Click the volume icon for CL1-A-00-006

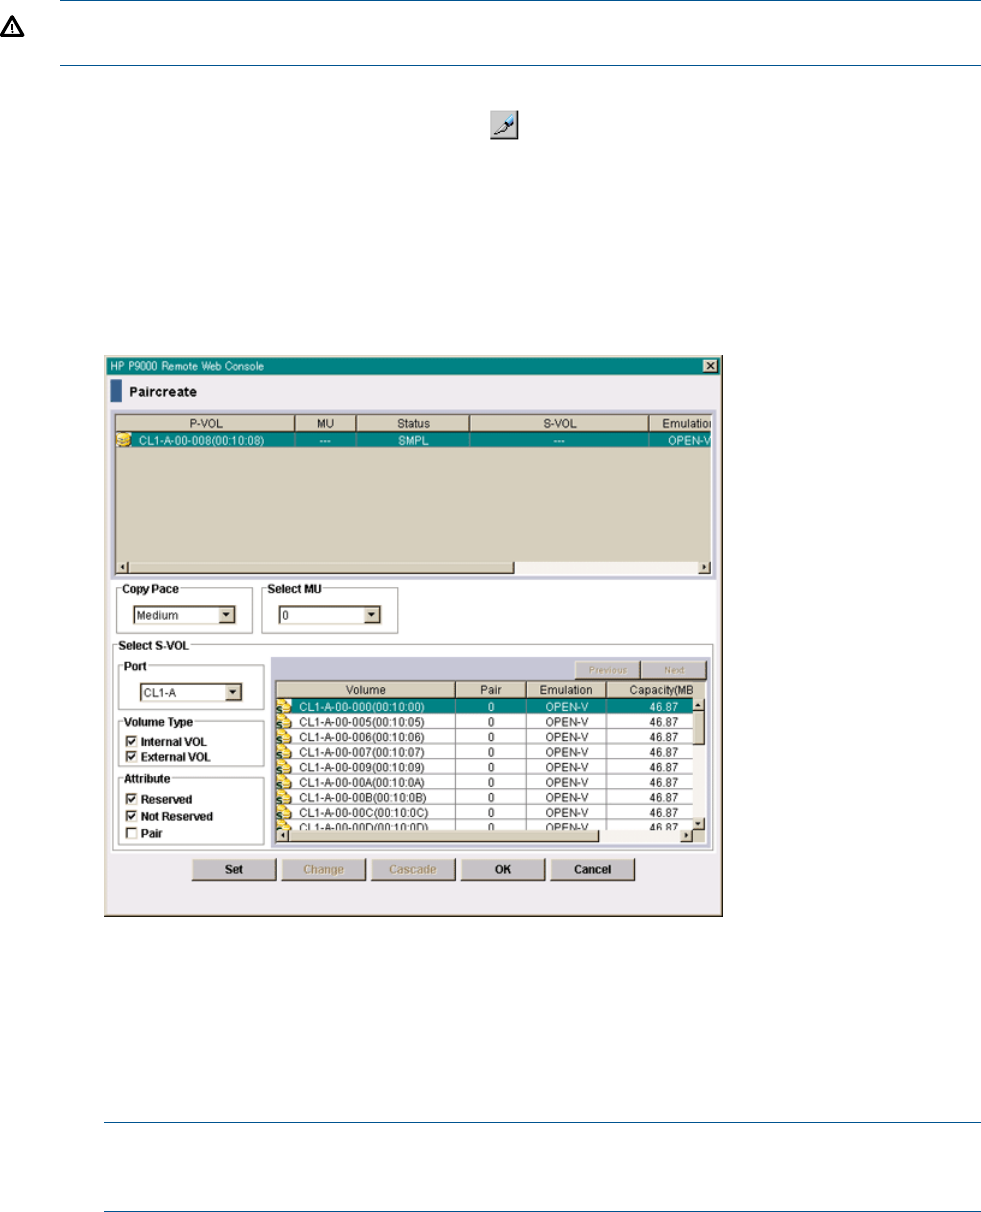pyautogui.click(x=283, y=737)
